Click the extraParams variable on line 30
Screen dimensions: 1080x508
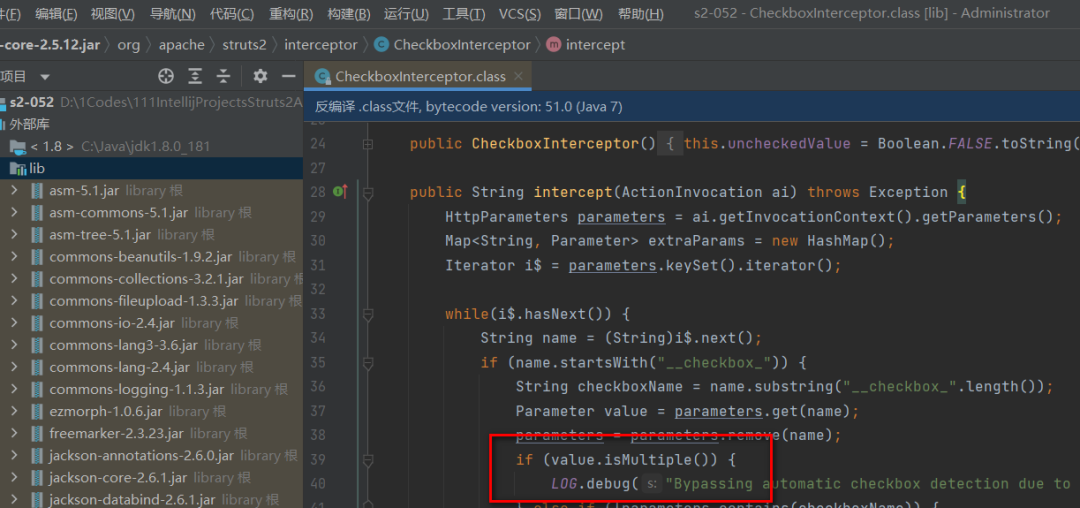pos(696,241)
